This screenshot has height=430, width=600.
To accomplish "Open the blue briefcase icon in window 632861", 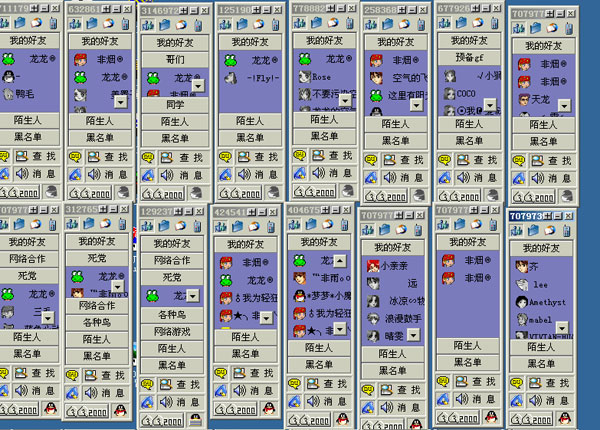I will pyautogui.click(x=92, y=24).
